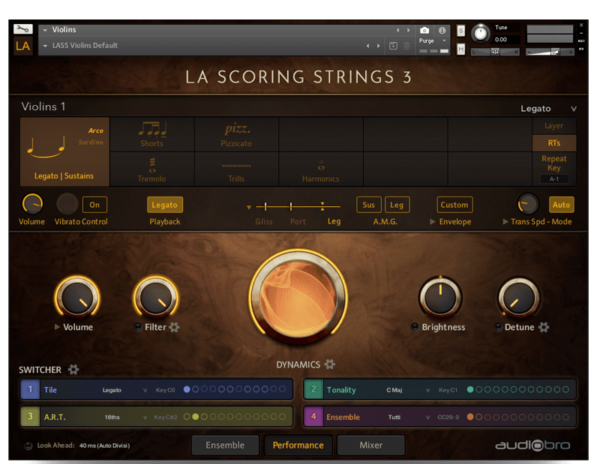This screenshot has height=464, width=606.
Task: Select Sordino mode on Legato tile
Action: pos(91,142)
